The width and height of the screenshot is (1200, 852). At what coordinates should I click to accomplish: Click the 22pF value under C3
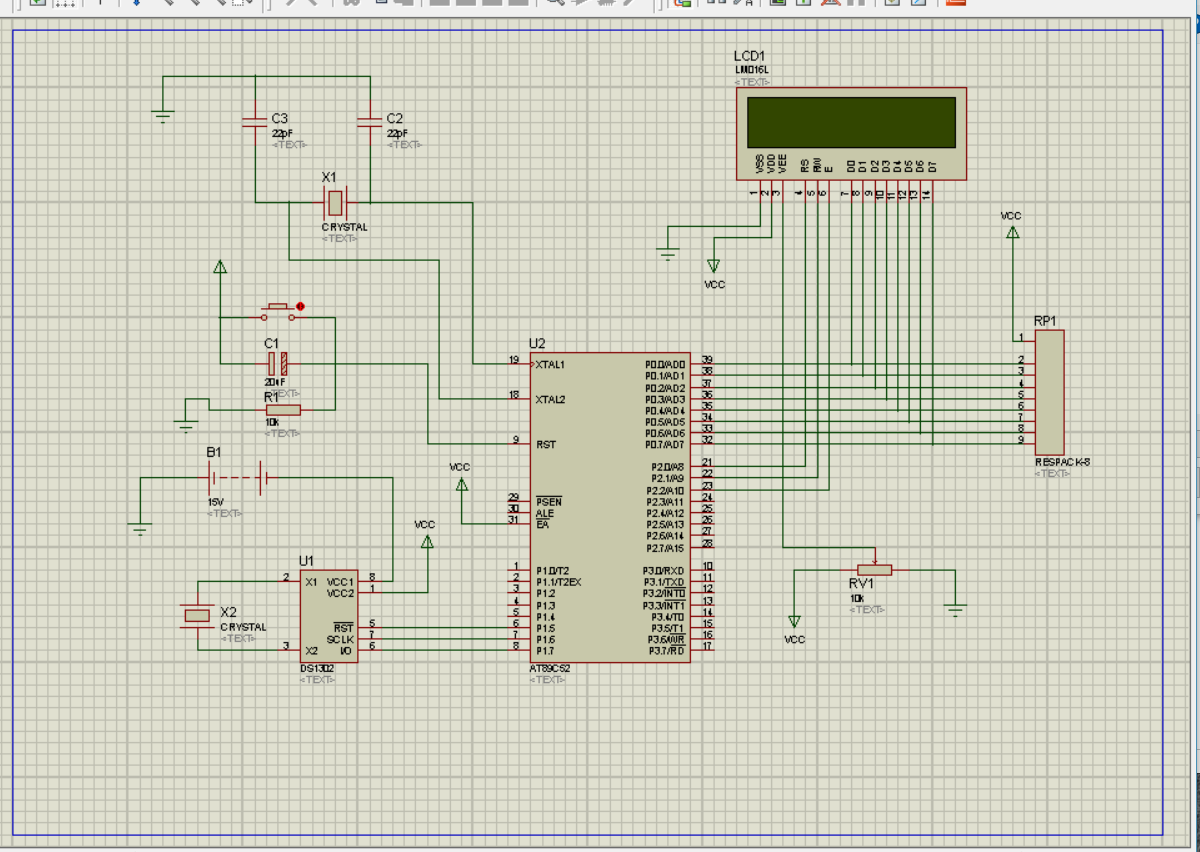tap(282, 133)
